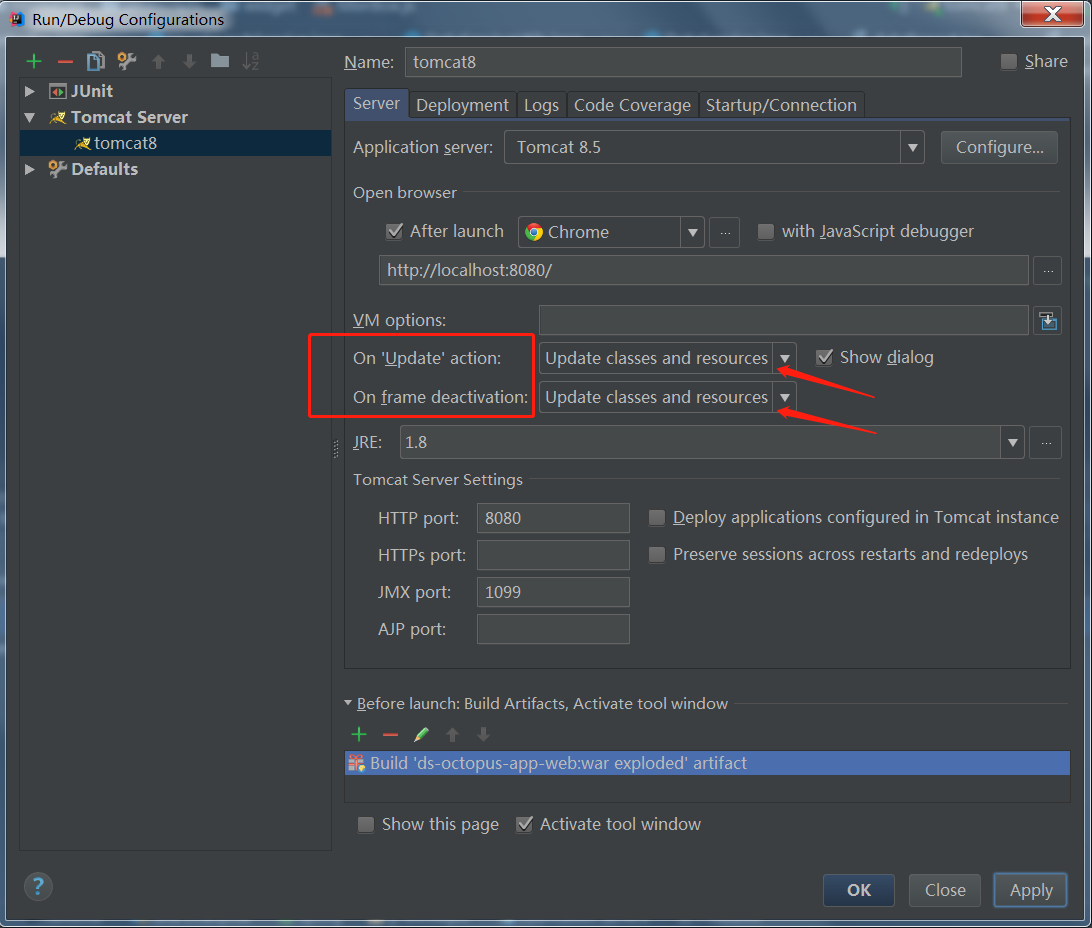Click the Close button
1092x928 pixels.
(945, 890)
